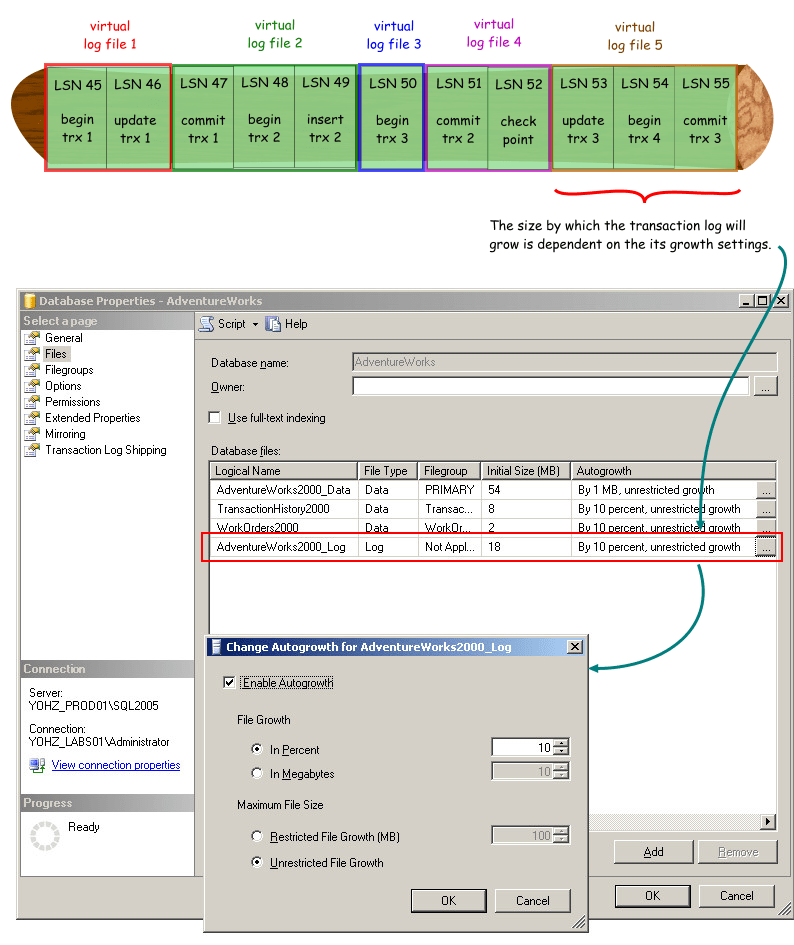Click the Change Autogrowth title bar icon
The image size is (794, 945).
tap(216, 647)
